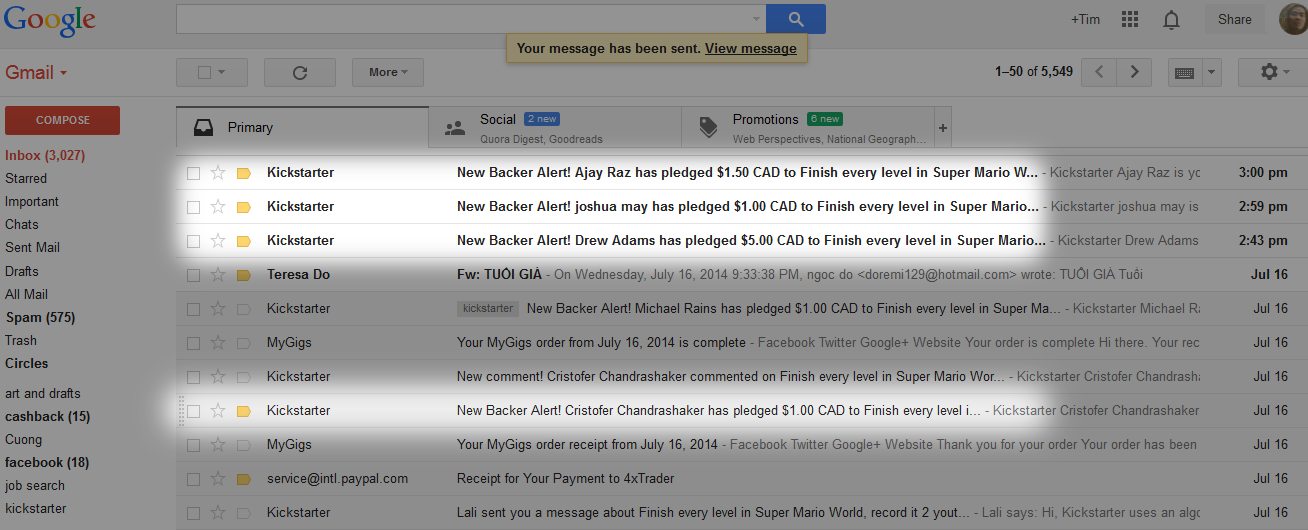Star the Teresa Do email
This screenshot has height=530, width=1308.
[x=218, y=275]
